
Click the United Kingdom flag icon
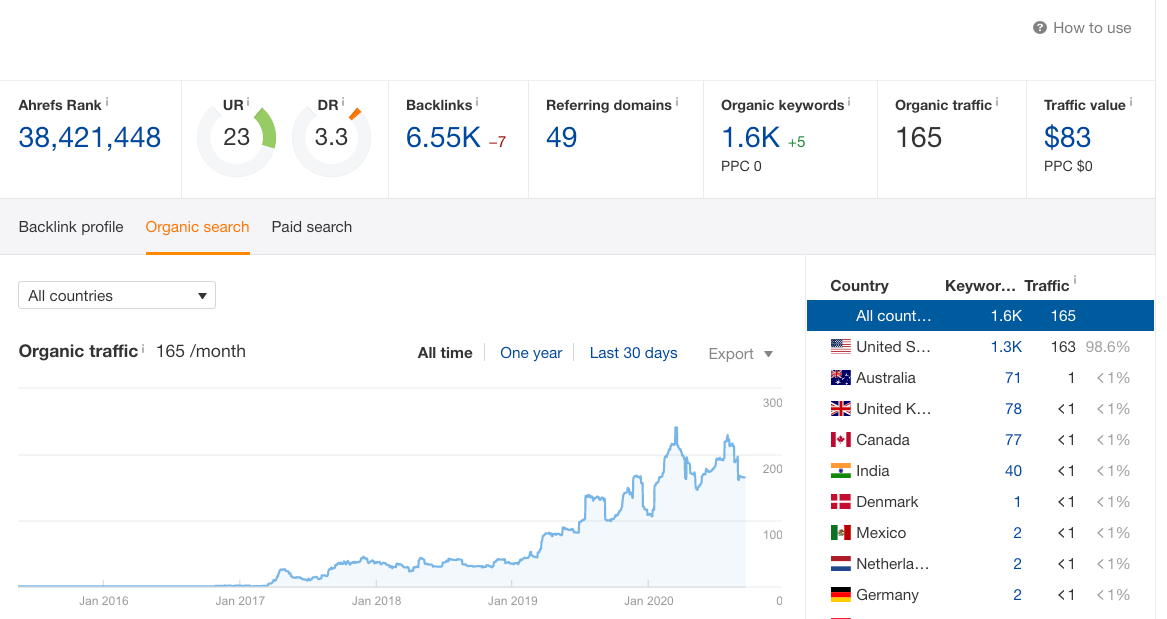click(x=840, y=409)
